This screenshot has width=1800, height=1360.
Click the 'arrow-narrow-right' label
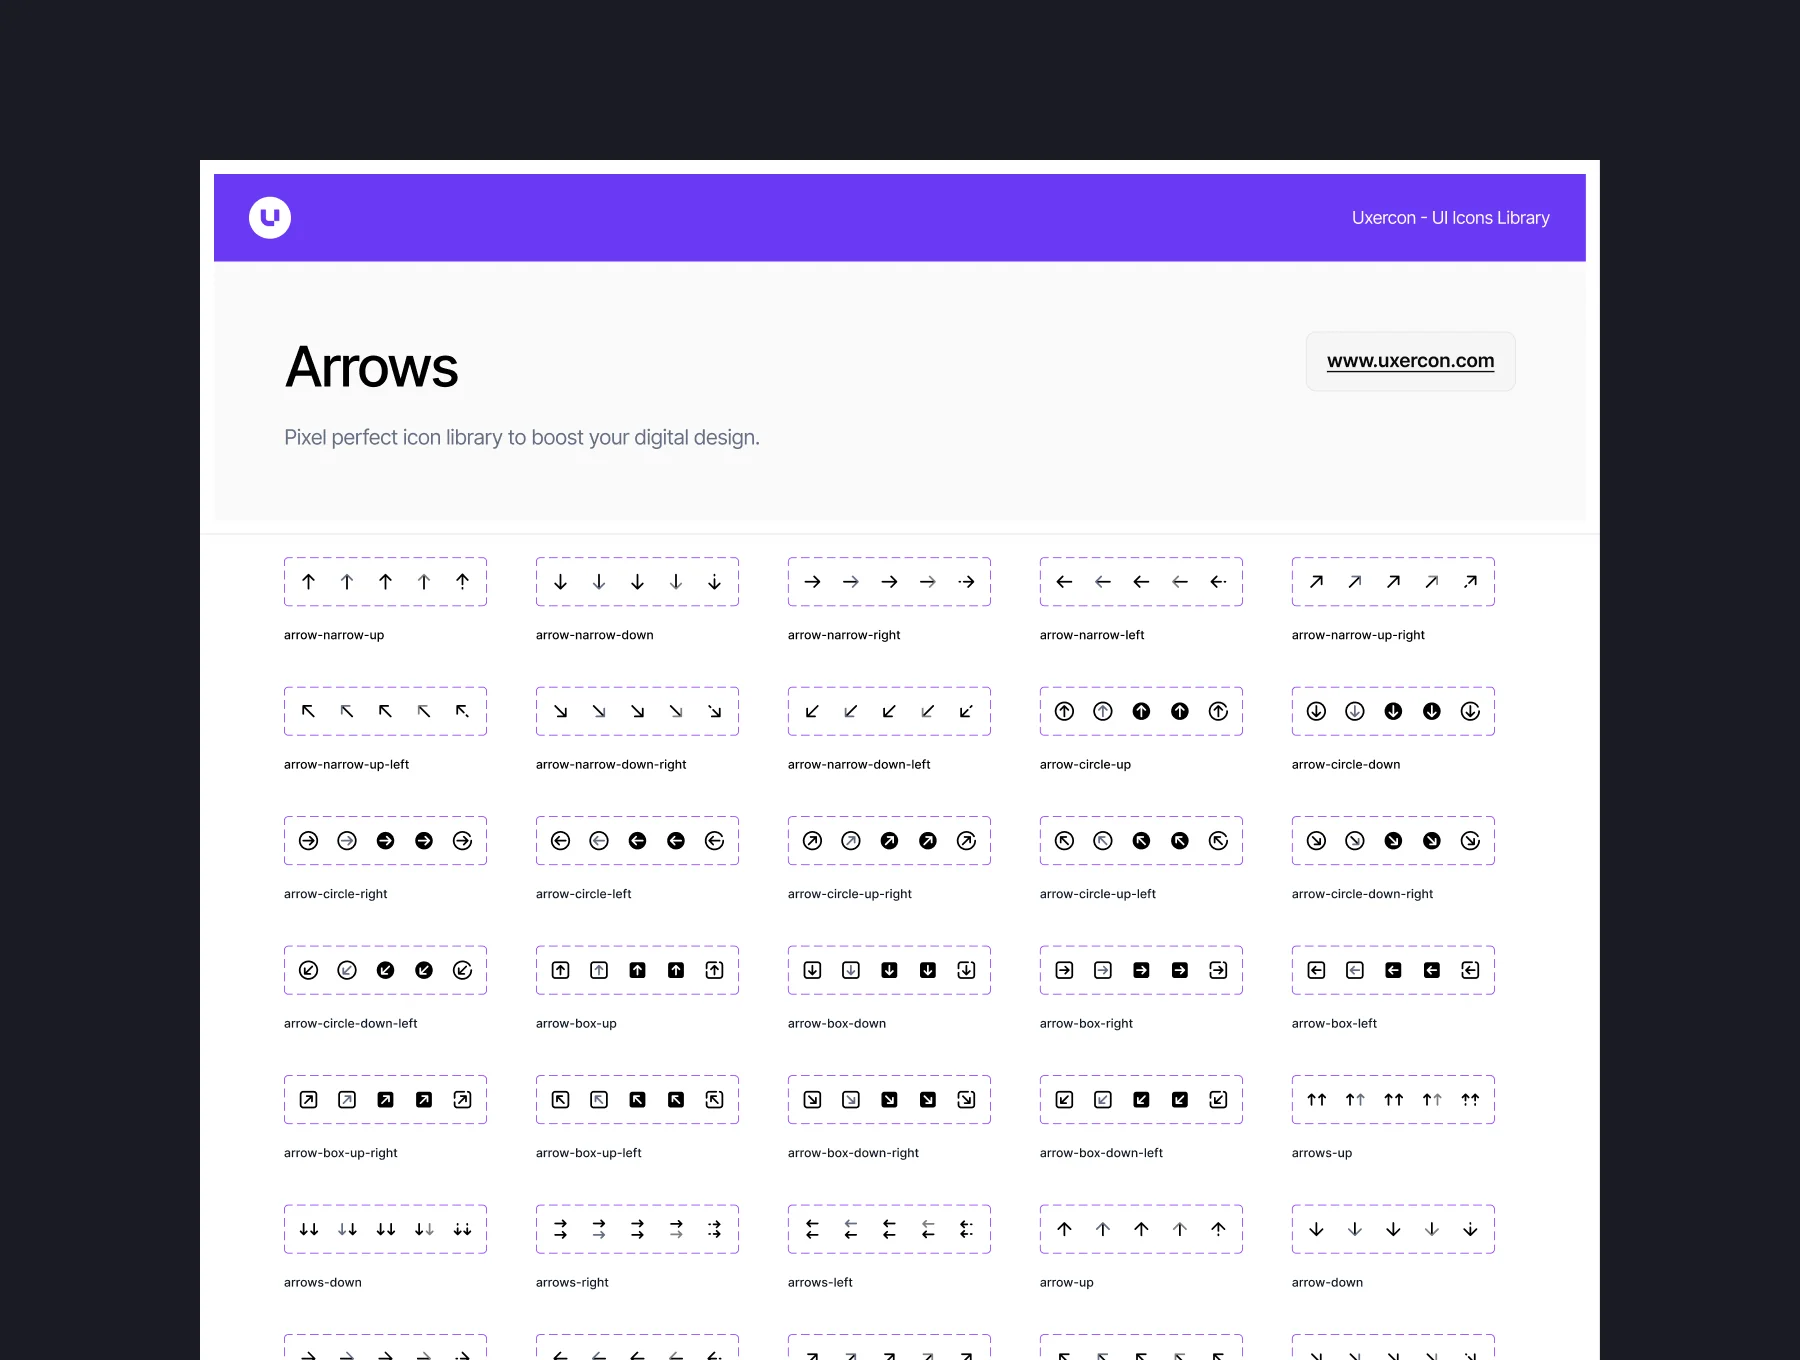click(844, 635)
